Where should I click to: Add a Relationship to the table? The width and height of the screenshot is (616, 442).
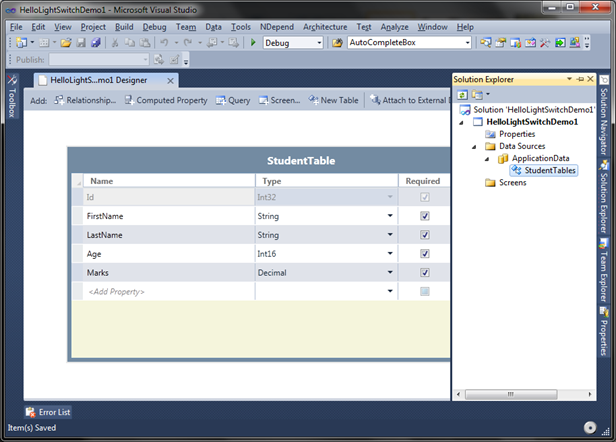[x=85, y=100]
